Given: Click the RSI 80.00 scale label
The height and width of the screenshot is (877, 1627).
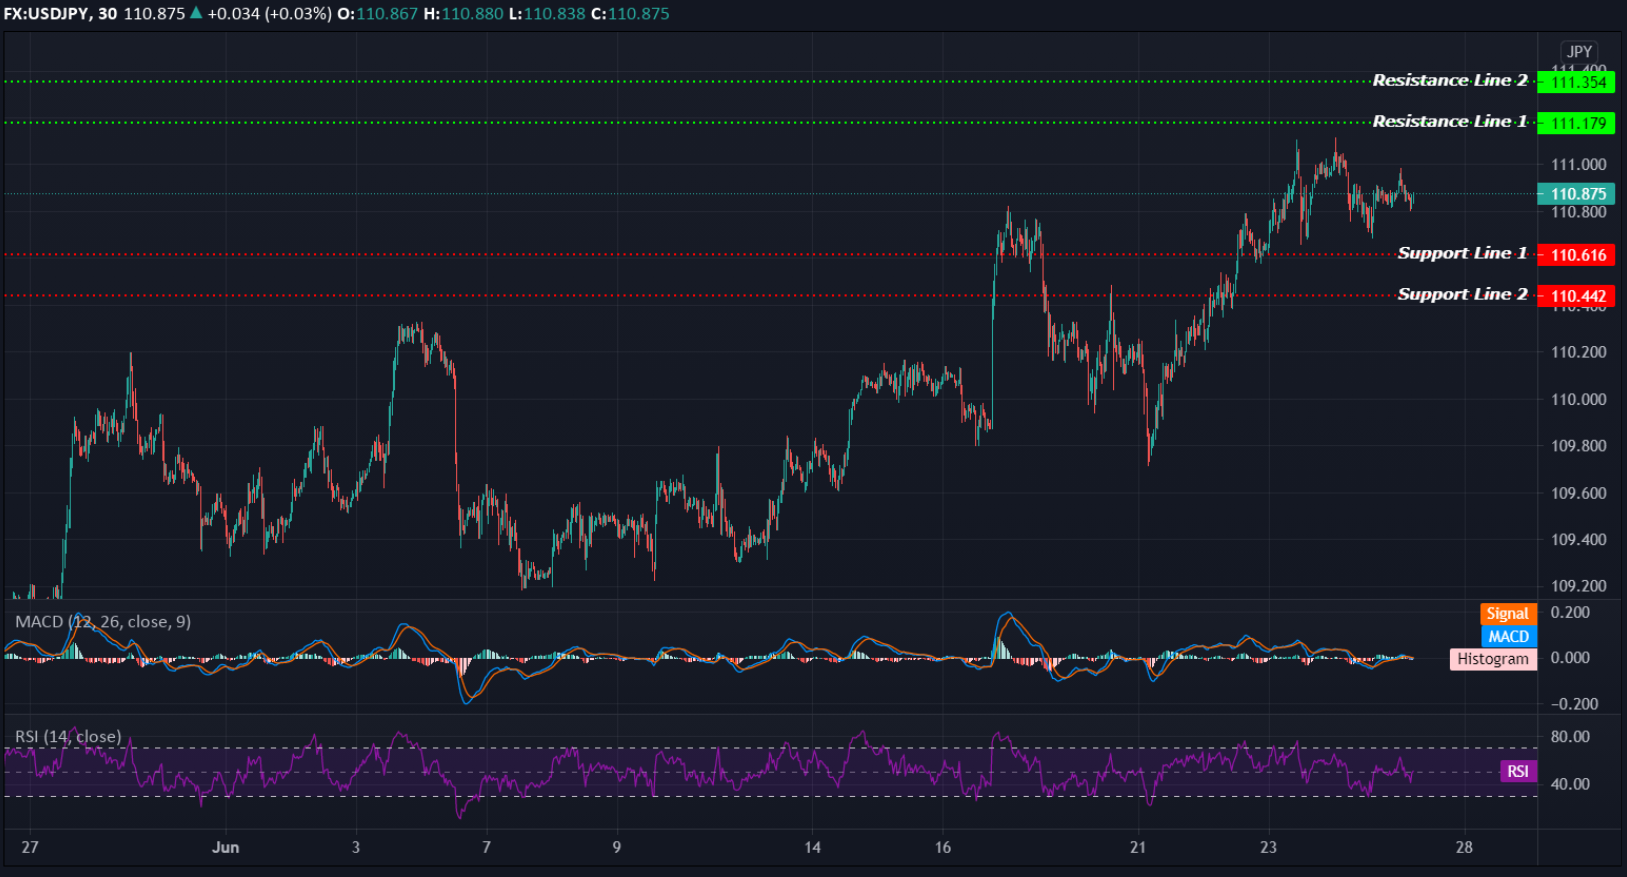Looking at the screenshot, I should 1570,737.
